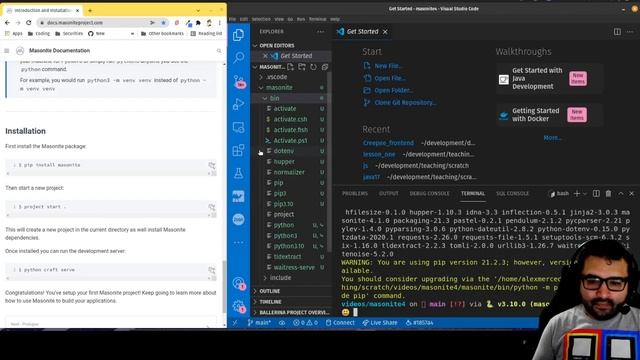Click New File icon in MASONITE explorer header

[x=290, y=67]
